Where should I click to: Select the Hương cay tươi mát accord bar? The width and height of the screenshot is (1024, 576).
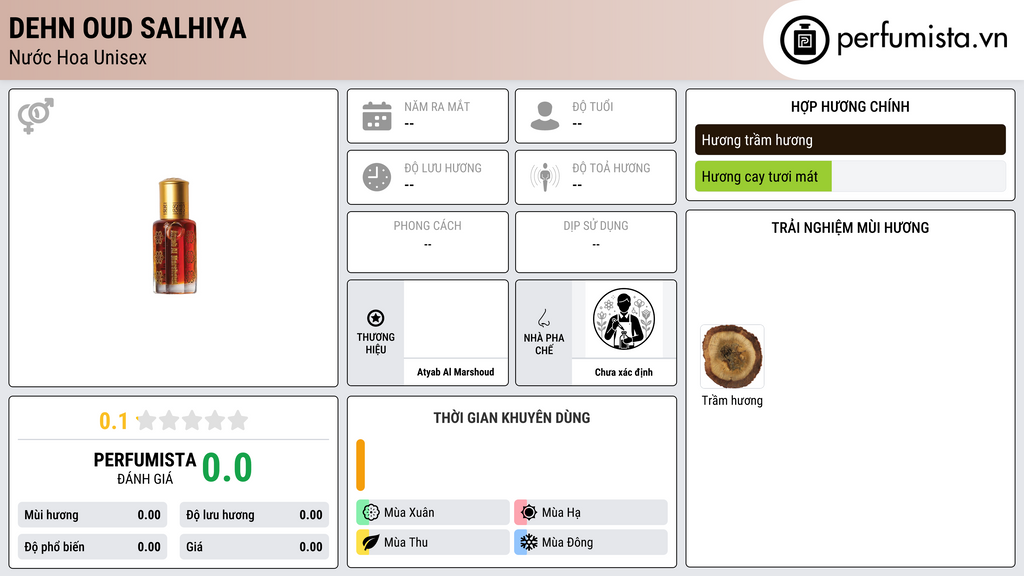(x=850, y=176)
